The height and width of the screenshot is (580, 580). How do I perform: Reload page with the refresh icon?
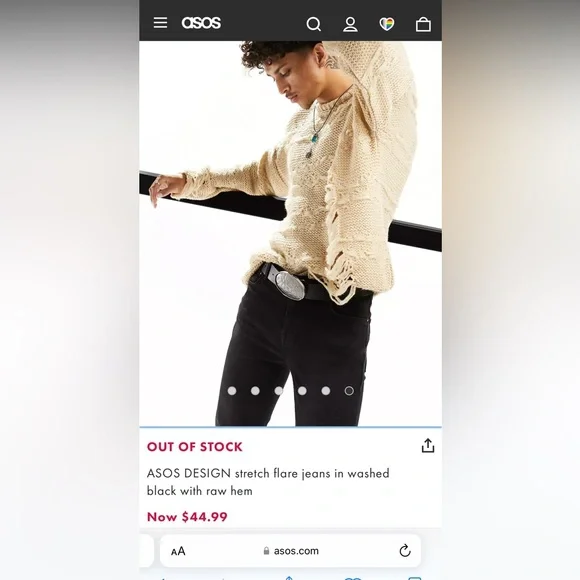[405, 551]
